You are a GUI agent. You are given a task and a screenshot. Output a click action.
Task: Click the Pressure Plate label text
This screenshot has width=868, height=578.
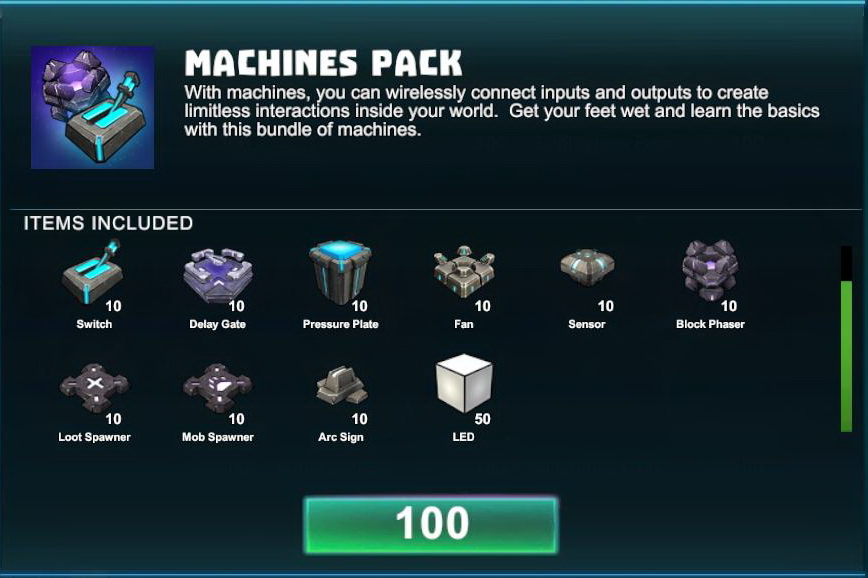(340, 324)
